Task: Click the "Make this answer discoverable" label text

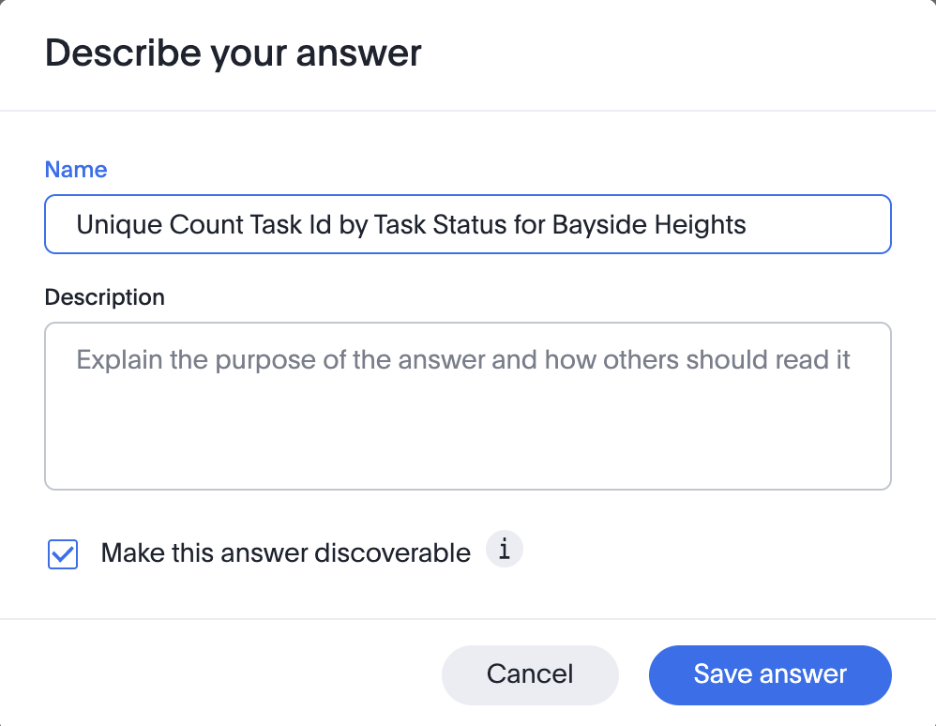Action: [285, 553]
